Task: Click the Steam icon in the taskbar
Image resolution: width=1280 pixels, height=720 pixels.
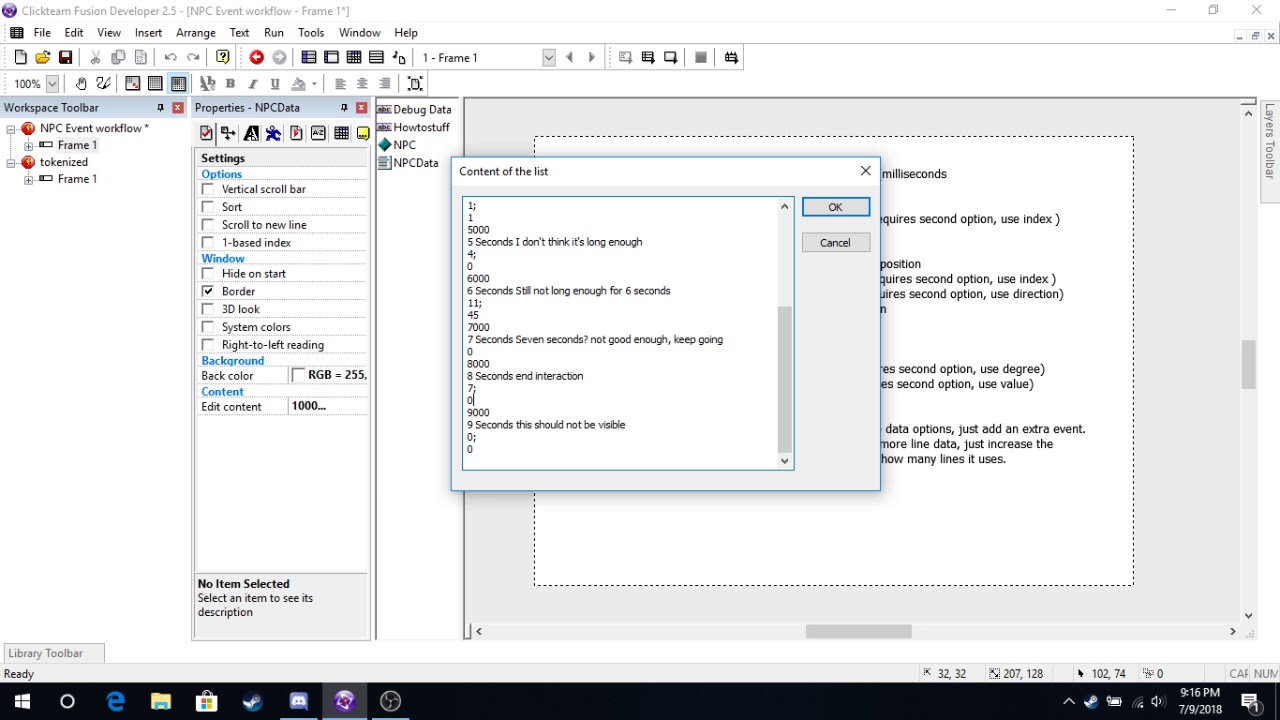Action: 252,701
